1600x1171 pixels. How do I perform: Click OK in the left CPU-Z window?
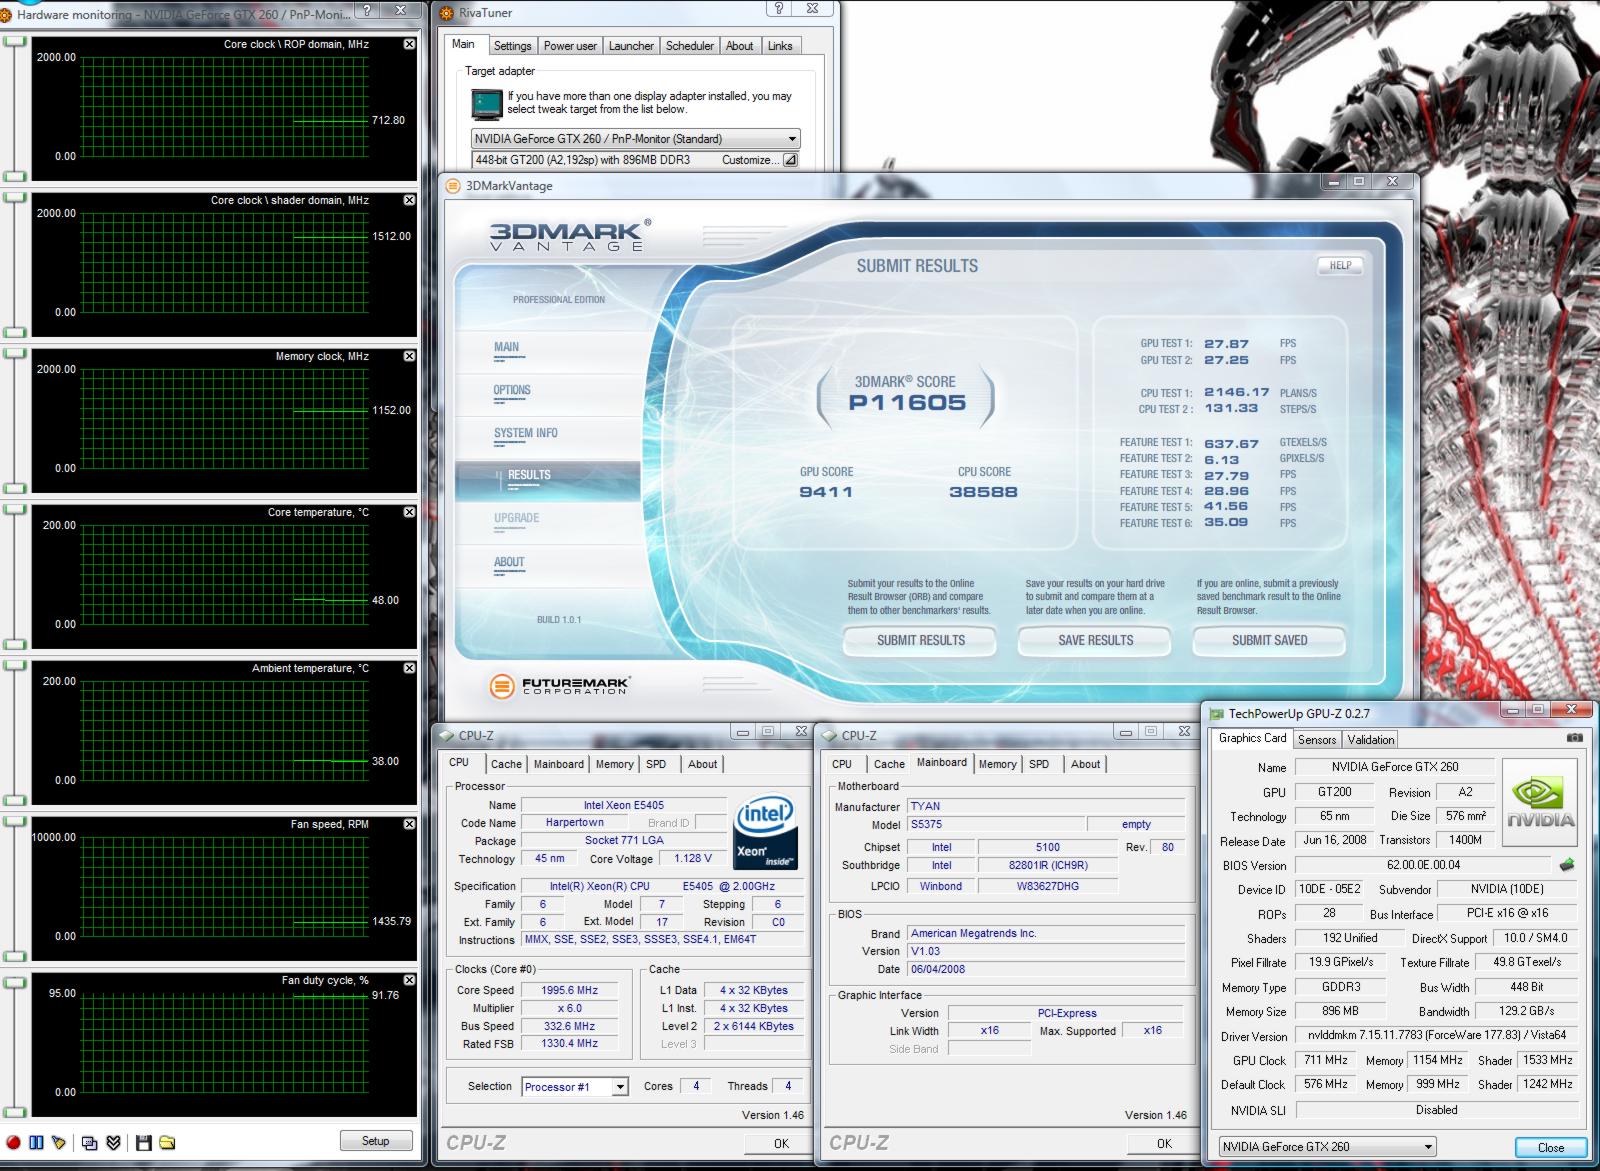(781, 1143)
